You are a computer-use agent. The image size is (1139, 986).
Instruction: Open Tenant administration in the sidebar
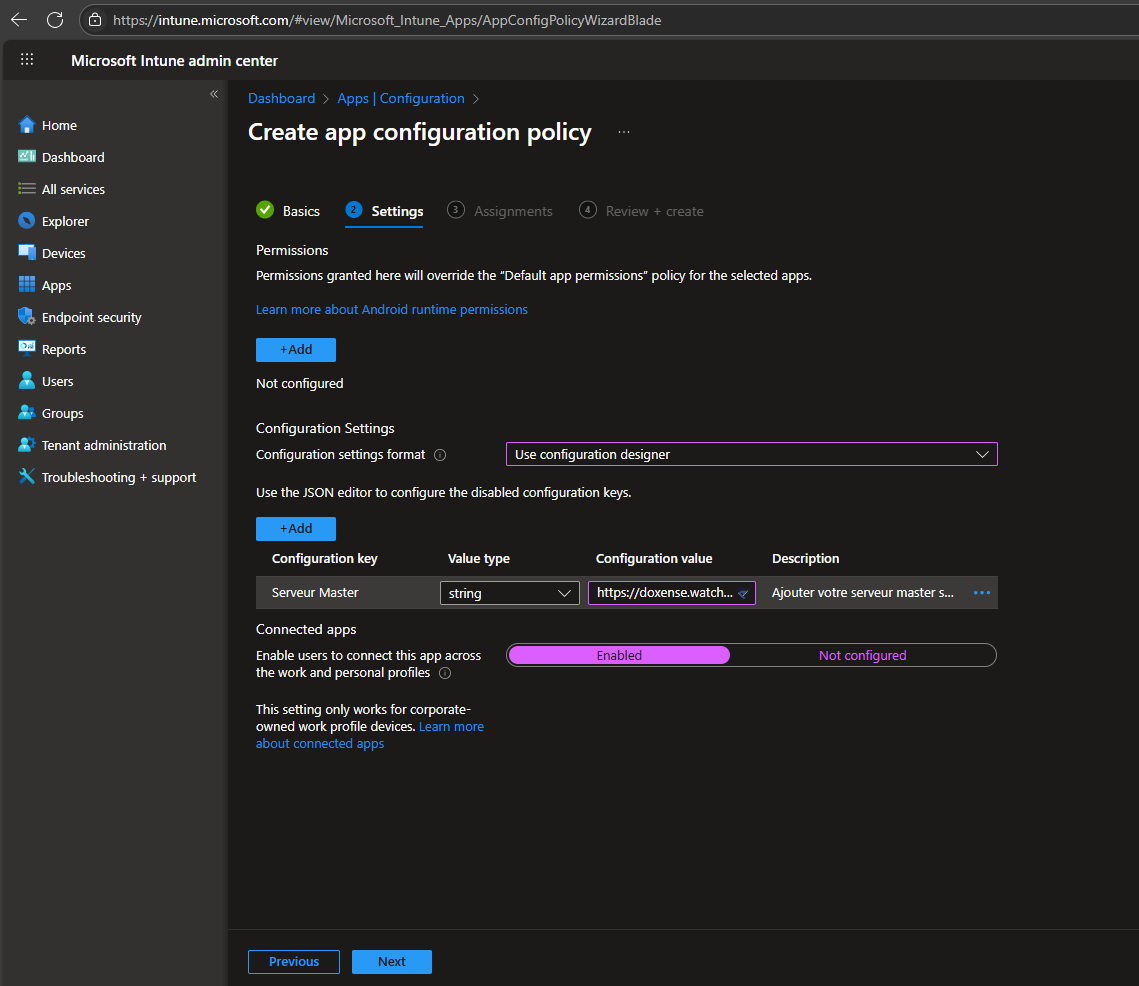click(x=104, y=445)
